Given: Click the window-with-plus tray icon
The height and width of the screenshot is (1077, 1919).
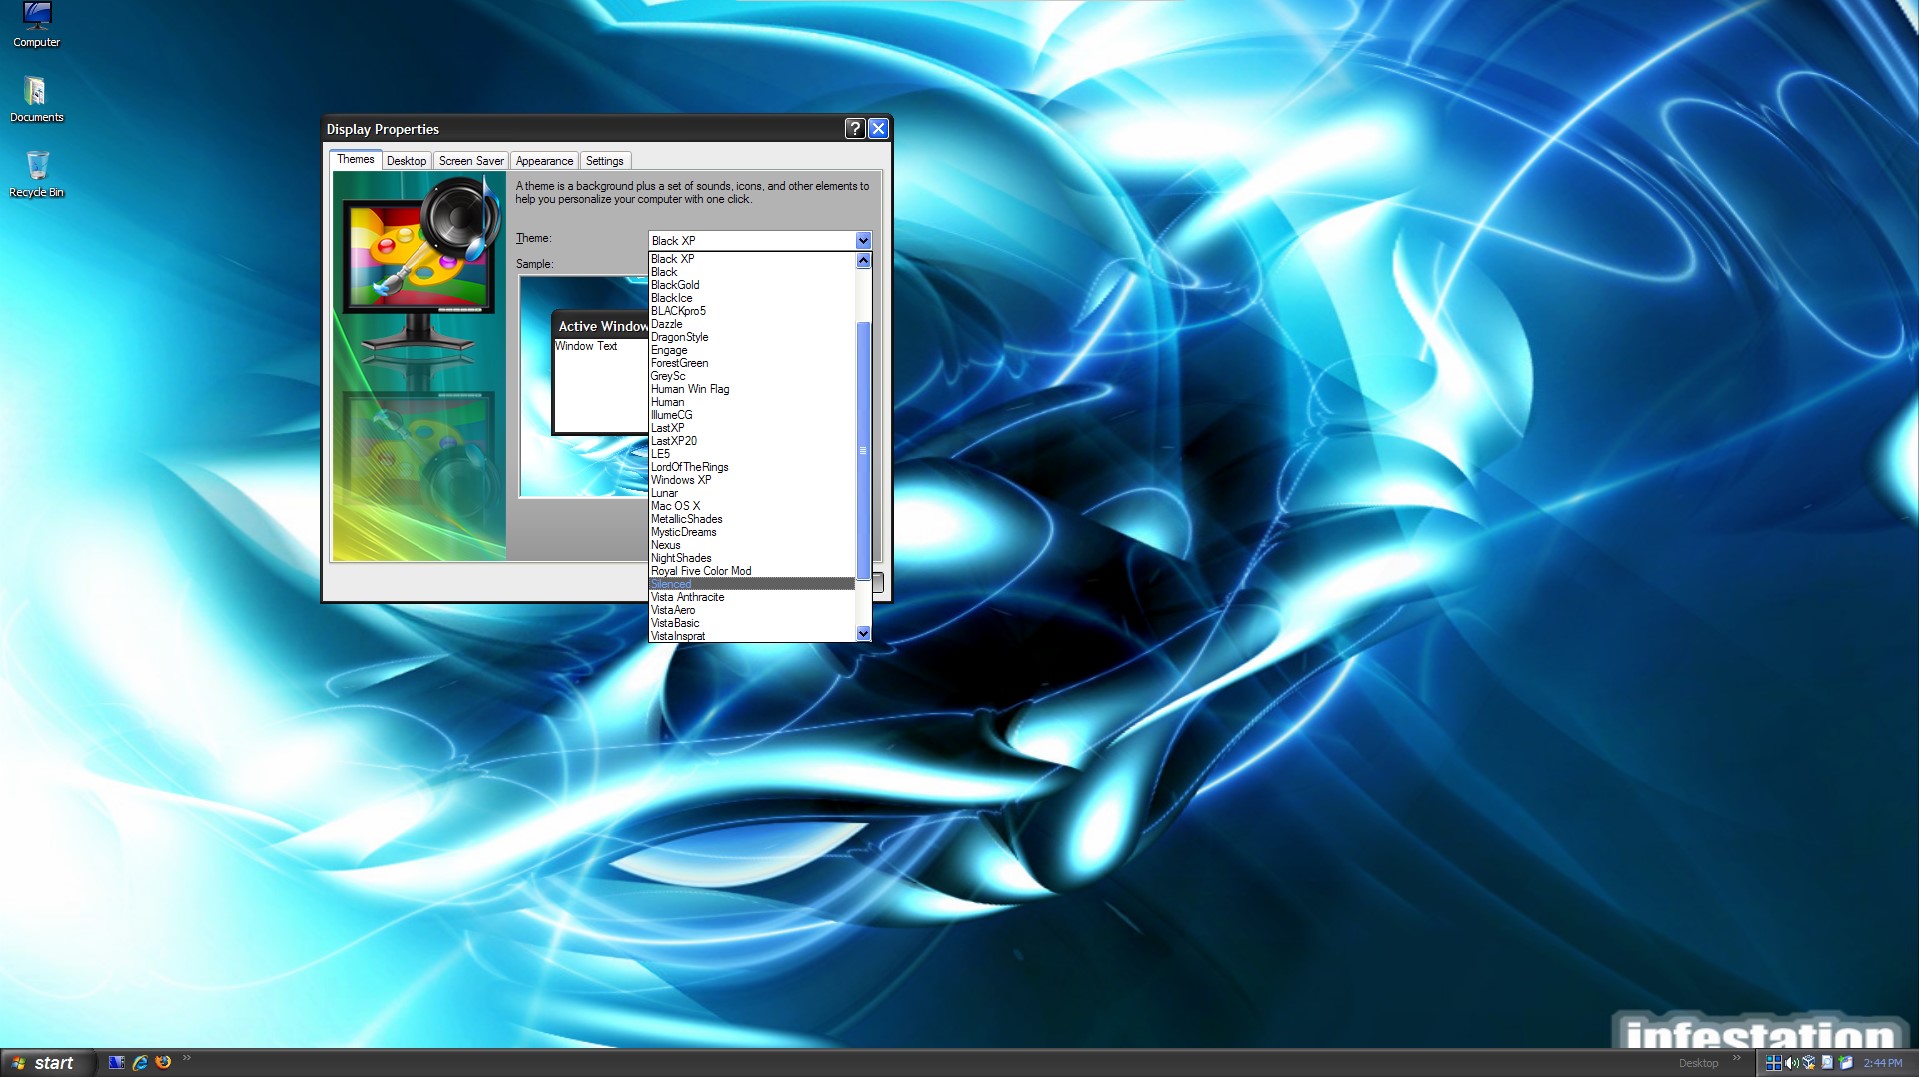Looking at the screenshot, I should 1846,1063.
